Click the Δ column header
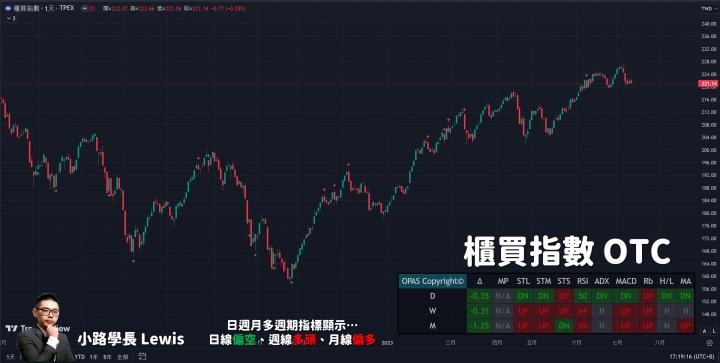 [x=480, y=281]
